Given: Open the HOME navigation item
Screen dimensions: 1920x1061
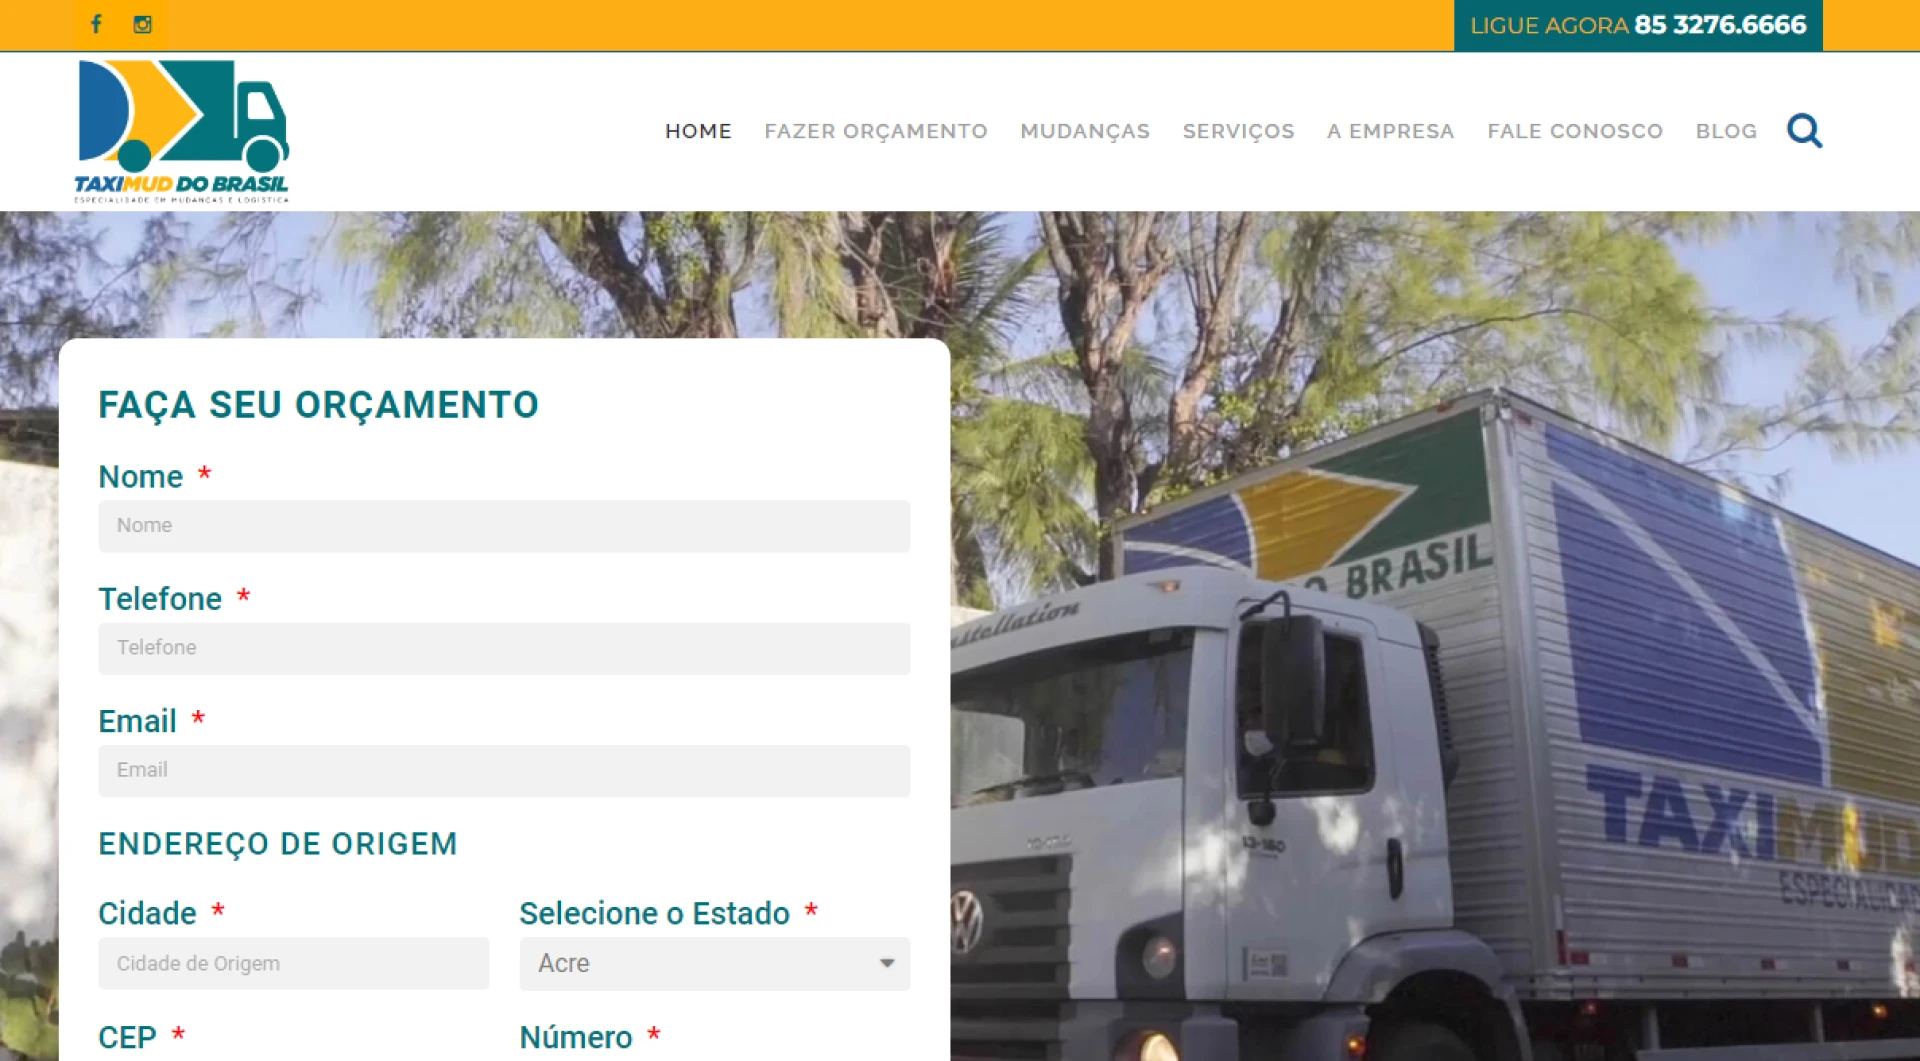Looking at the screenshot, I should point(698,131).
